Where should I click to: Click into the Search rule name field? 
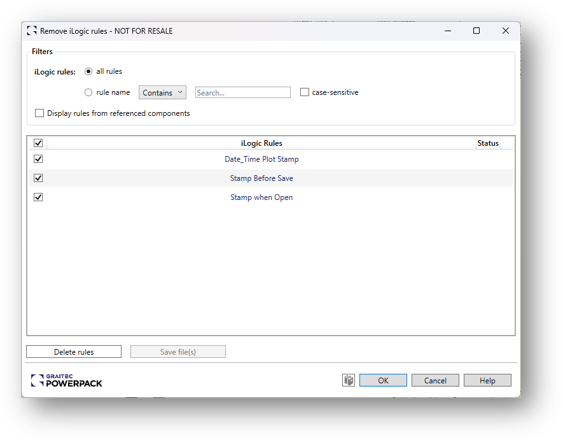click(243, 93)
